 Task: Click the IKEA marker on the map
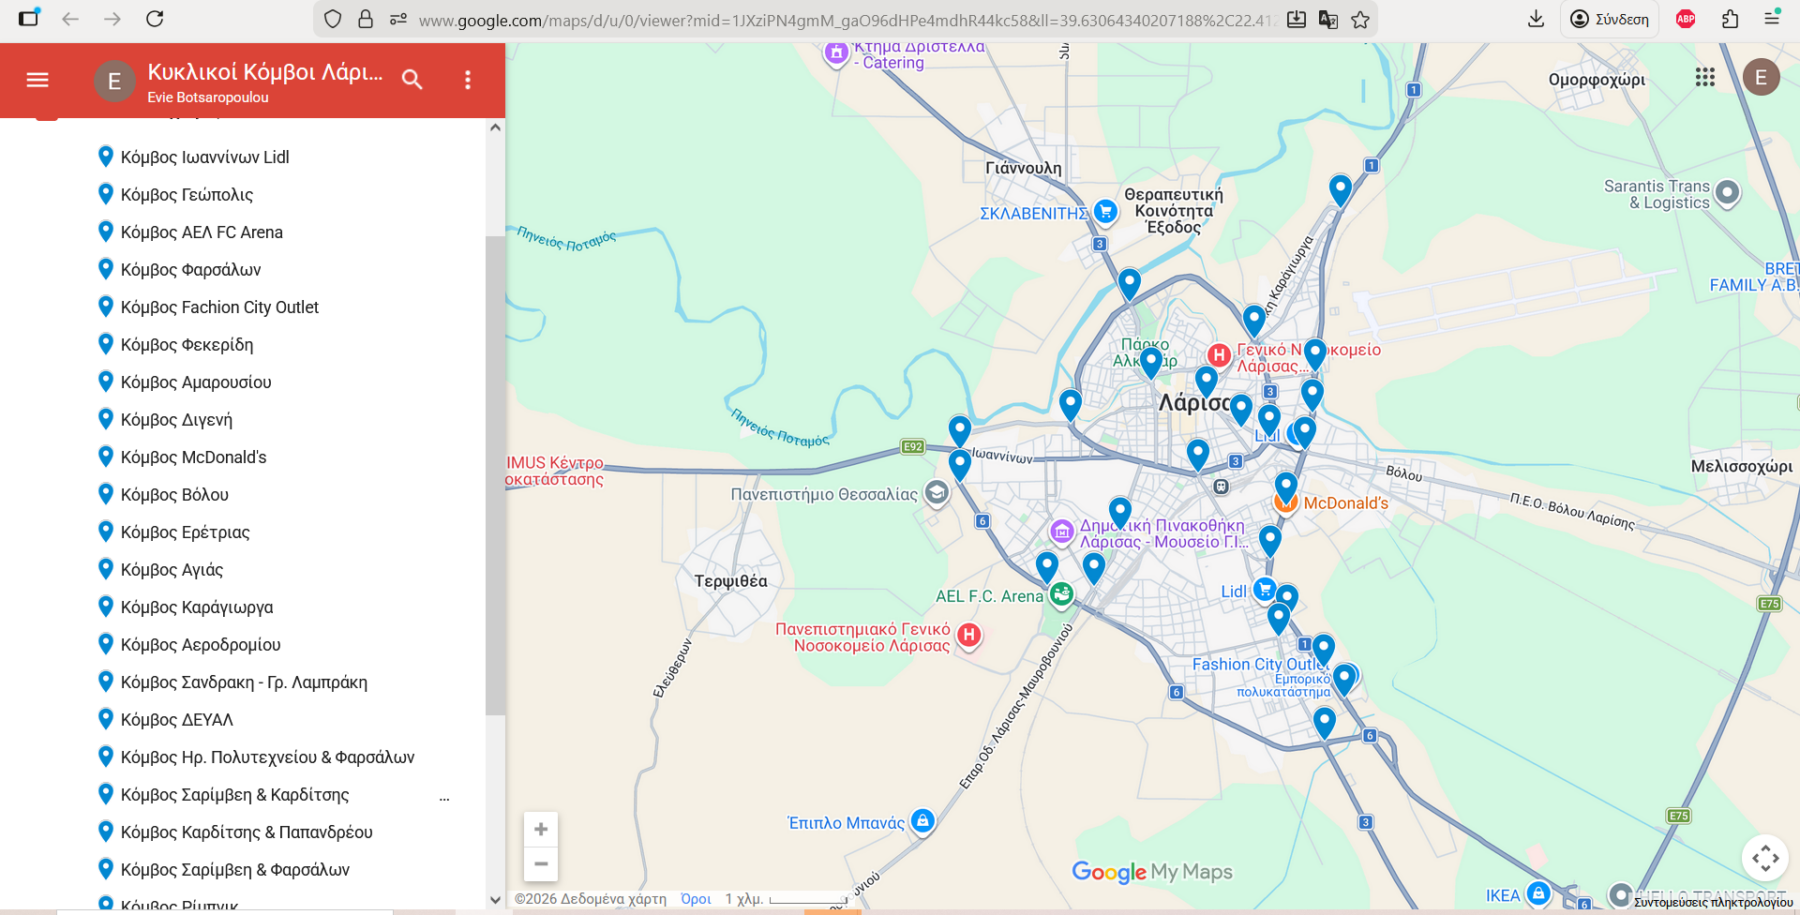click(1539, 893)
